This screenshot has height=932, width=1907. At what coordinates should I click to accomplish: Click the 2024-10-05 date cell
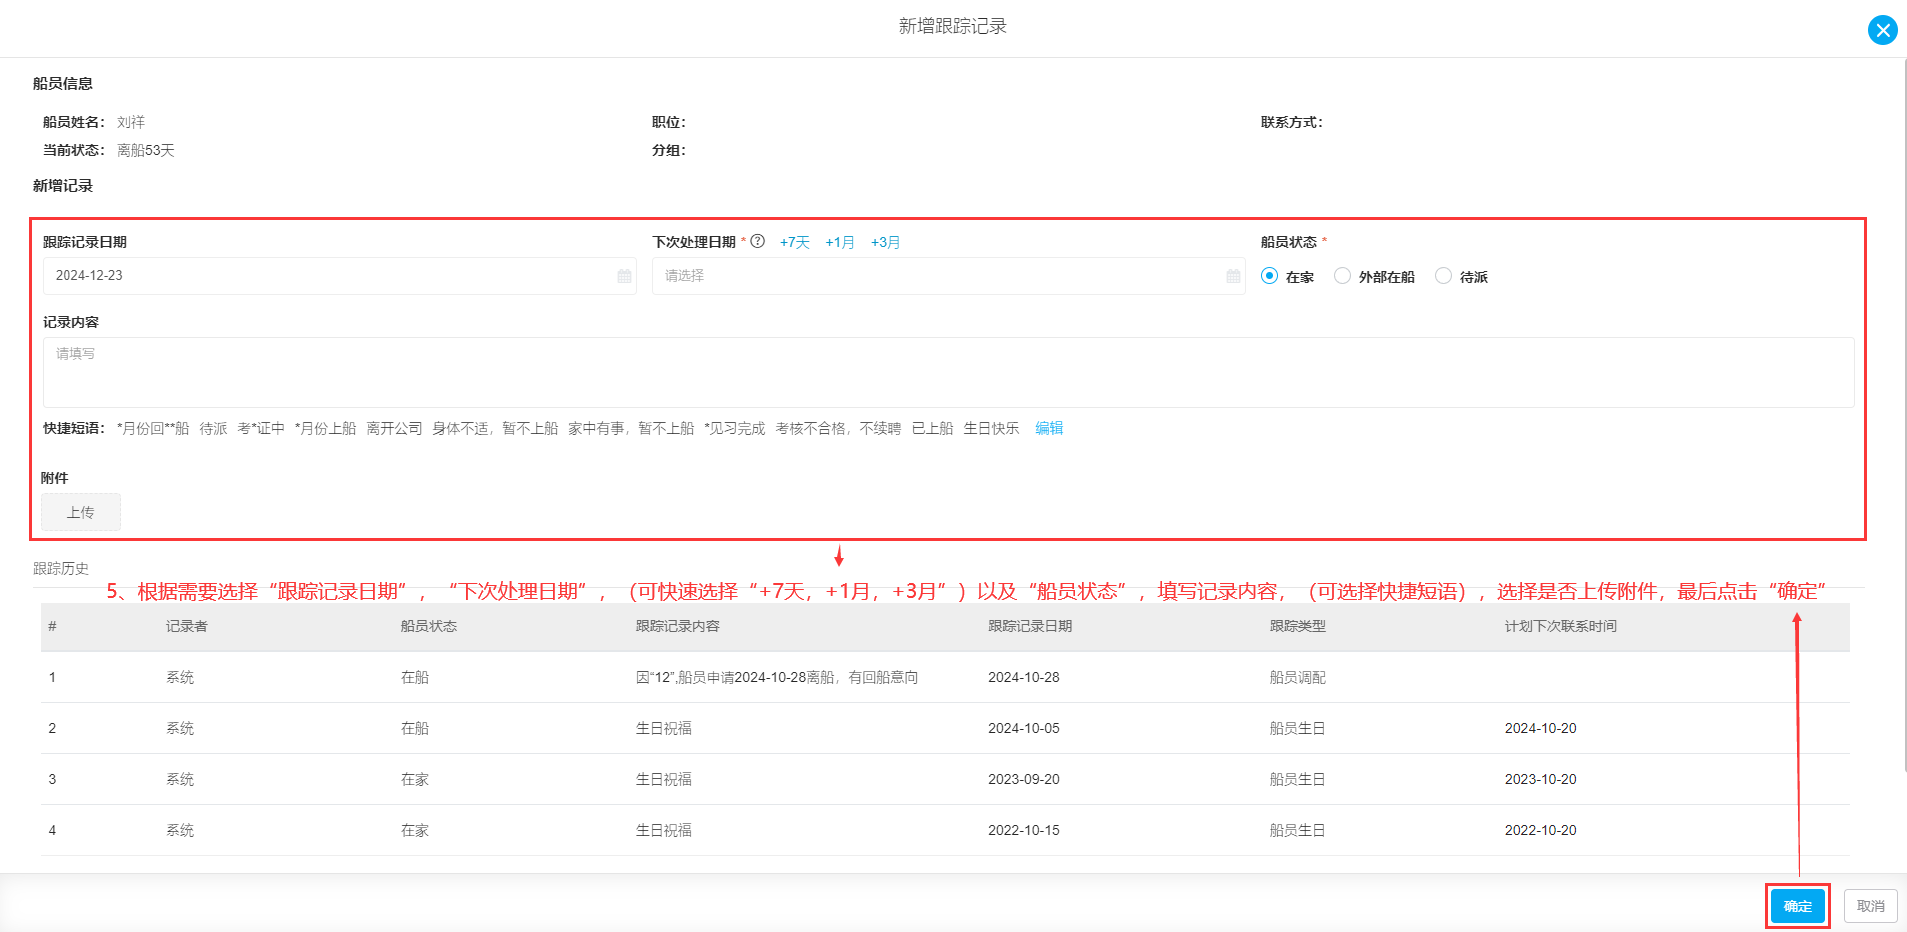tap(1024, 728)
